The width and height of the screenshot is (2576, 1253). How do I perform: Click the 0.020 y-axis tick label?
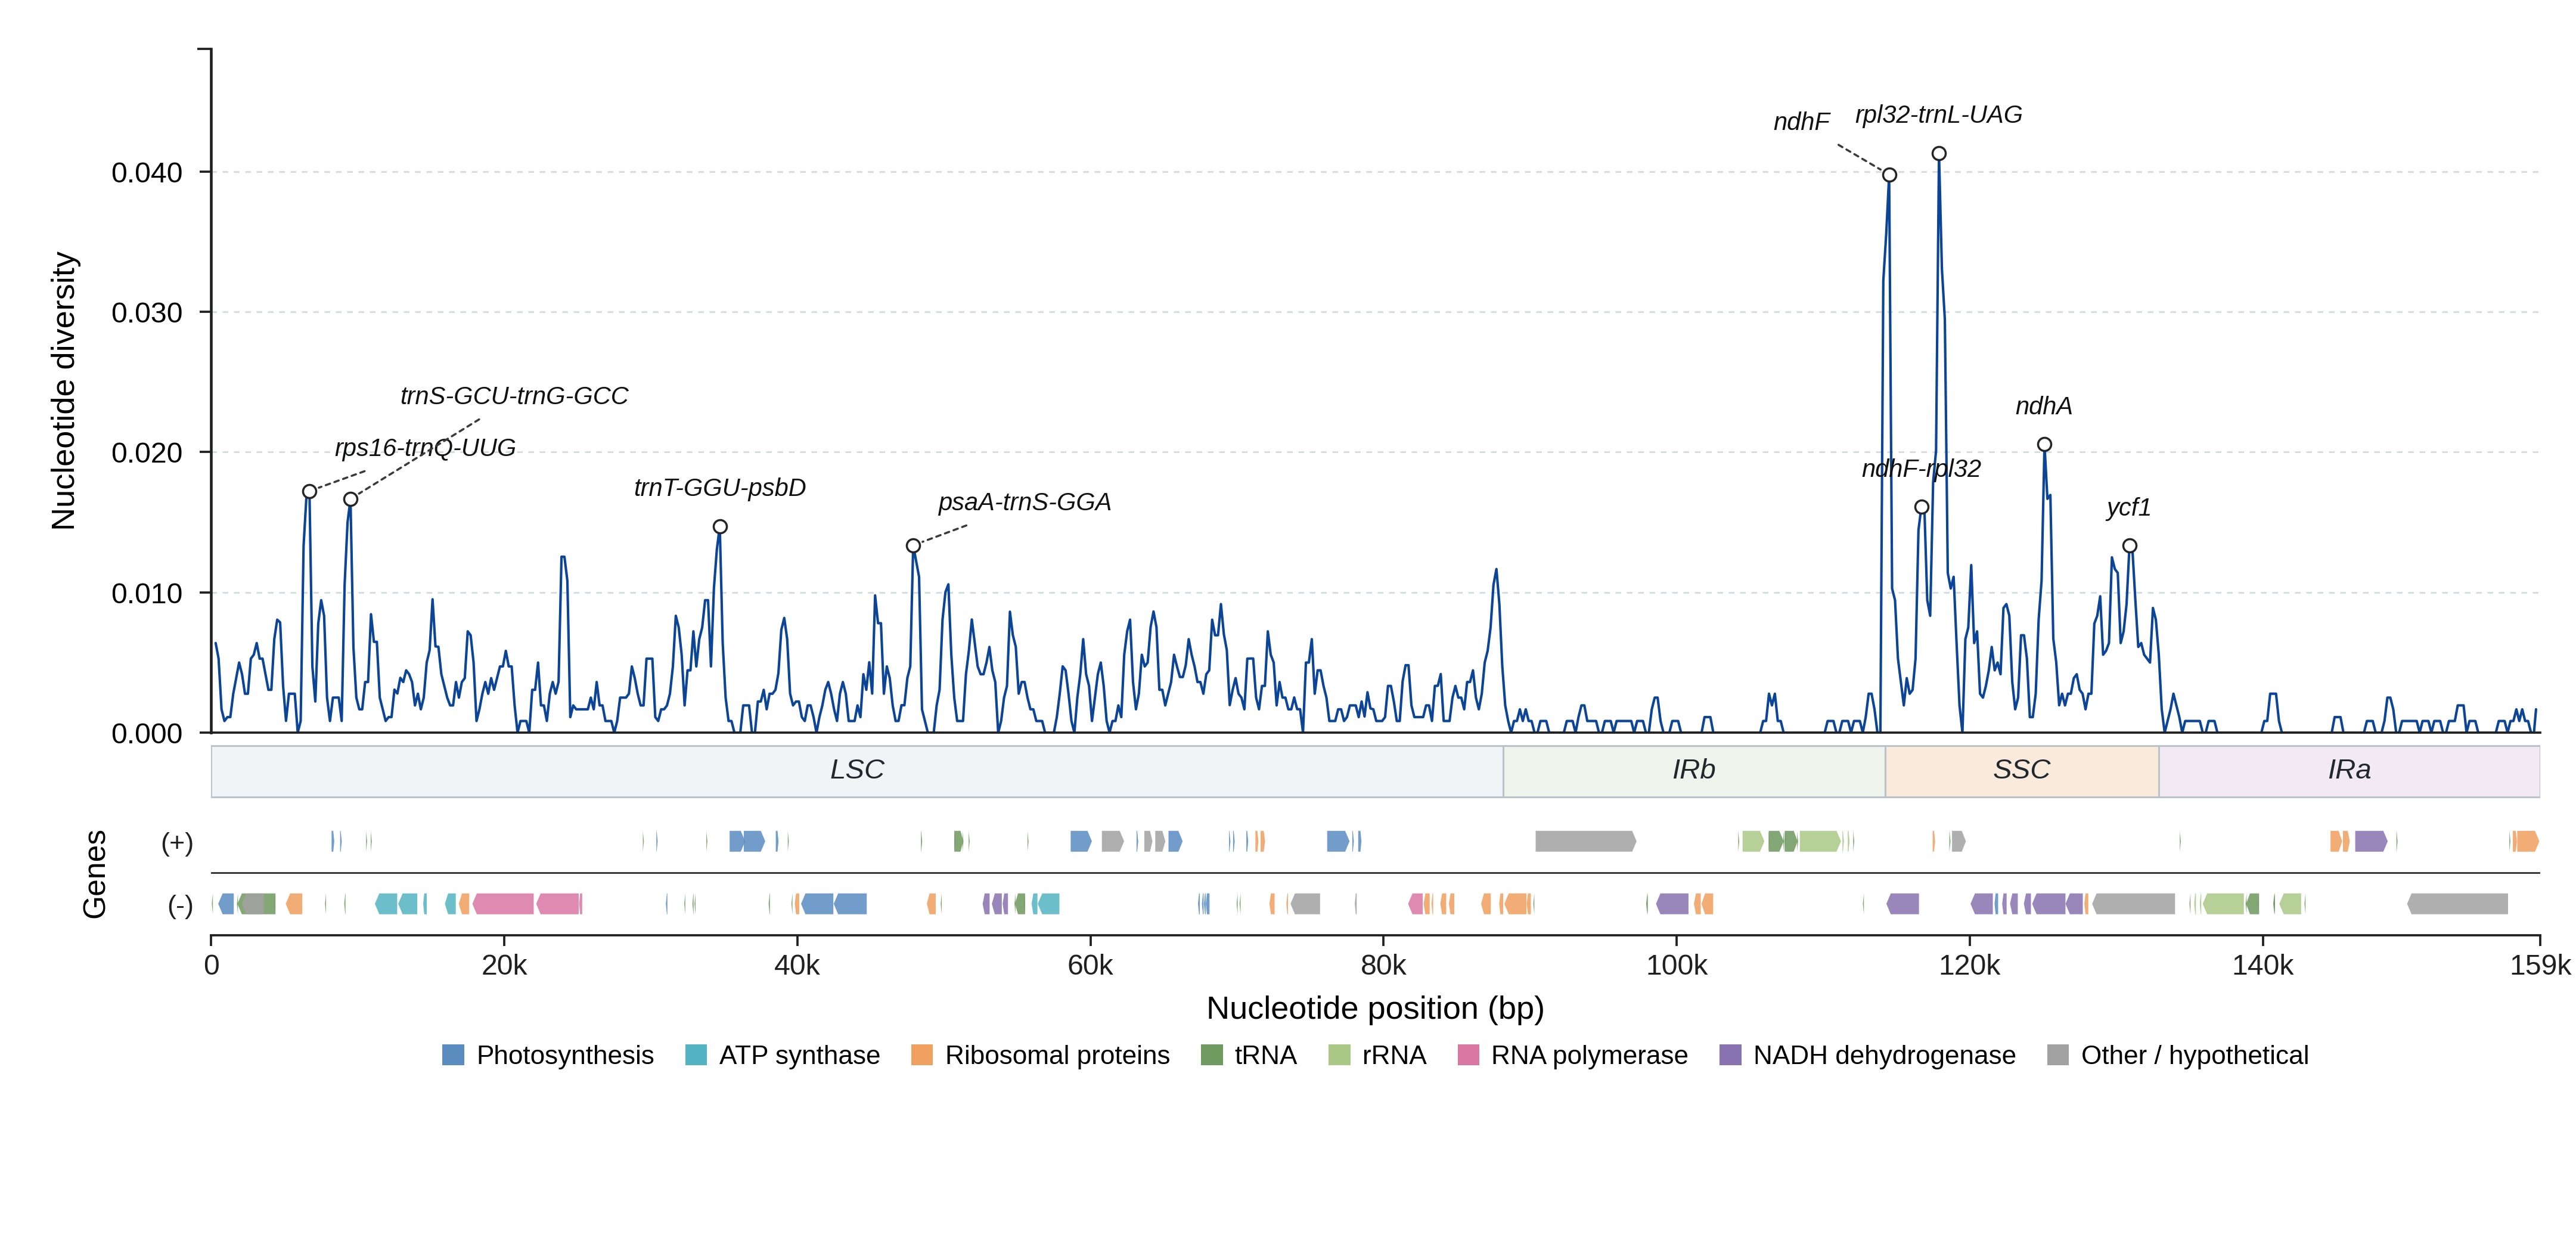click(x=147, y=453)
